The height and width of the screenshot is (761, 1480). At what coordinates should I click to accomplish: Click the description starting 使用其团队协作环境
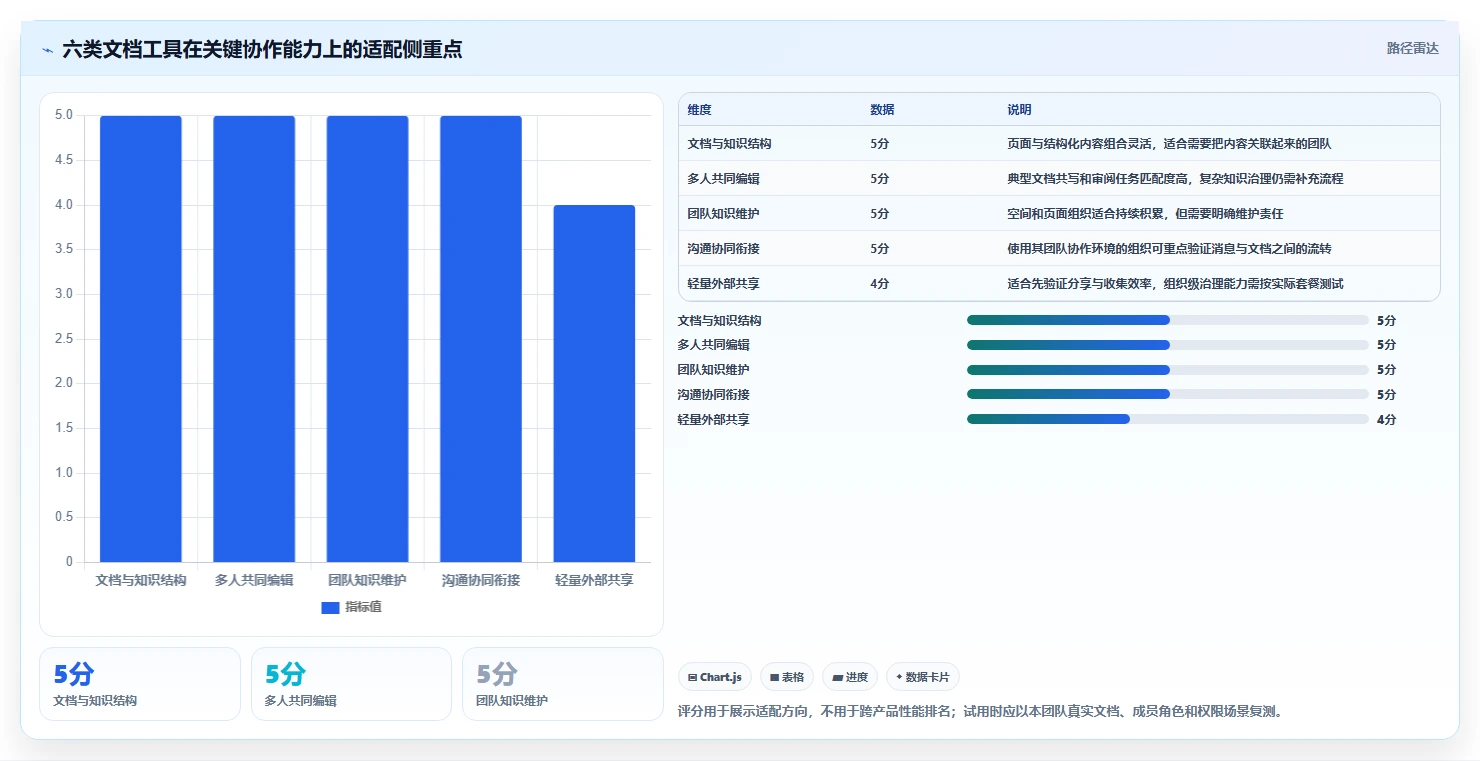[x=1169, y=249]
